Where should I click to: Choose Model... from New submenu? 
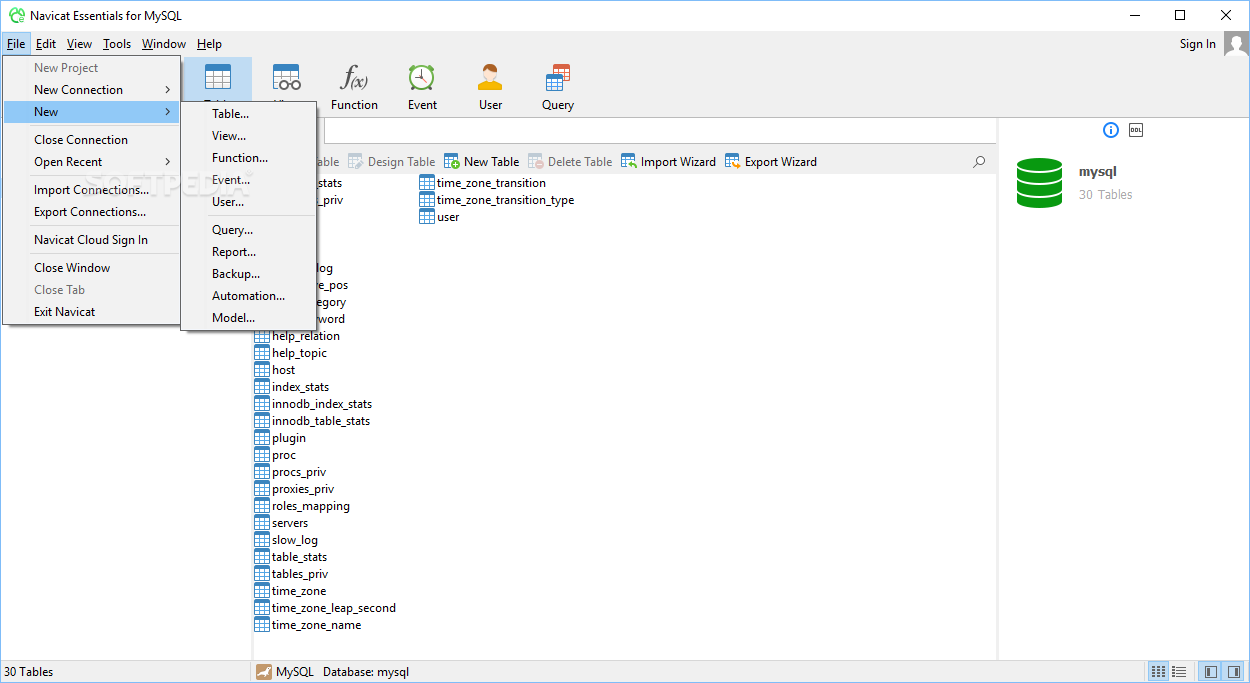248,318
